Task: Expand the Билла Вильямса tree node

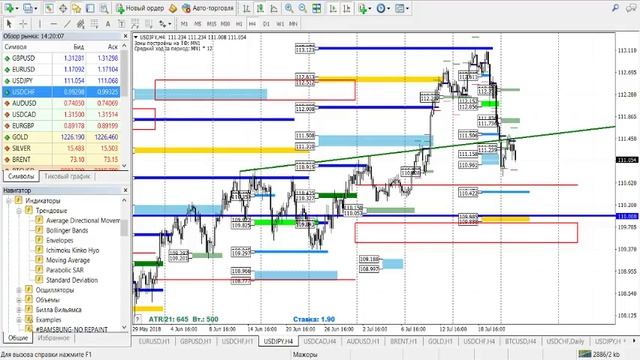Action: (x=19, y=310)
